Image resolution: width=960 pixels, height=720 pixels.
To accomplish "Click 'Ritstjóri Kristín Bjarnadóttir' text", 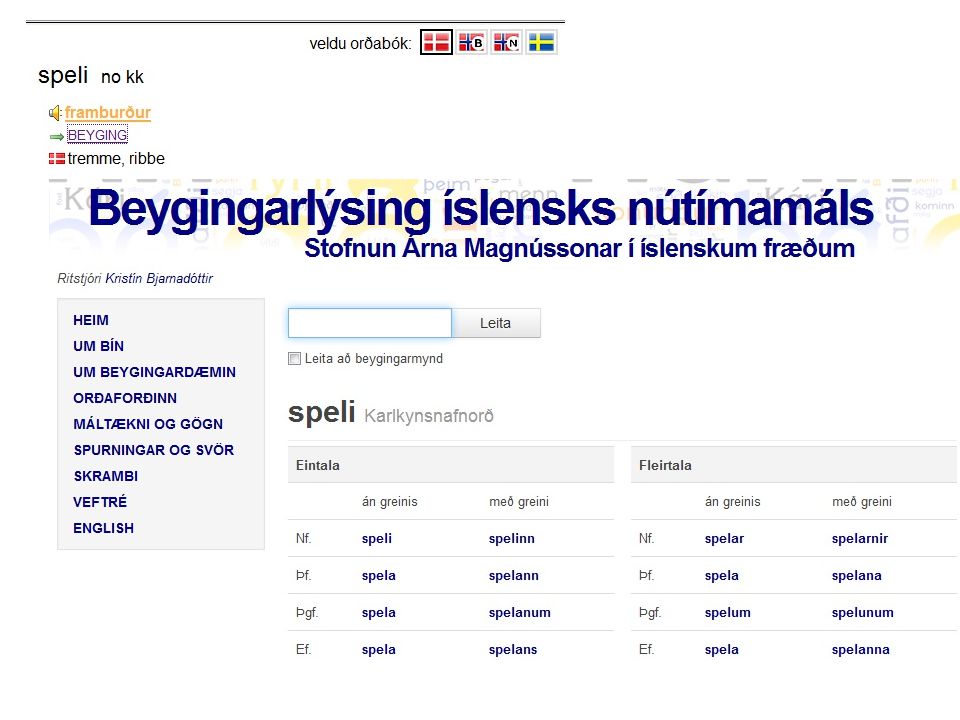I will click(135, 279).
